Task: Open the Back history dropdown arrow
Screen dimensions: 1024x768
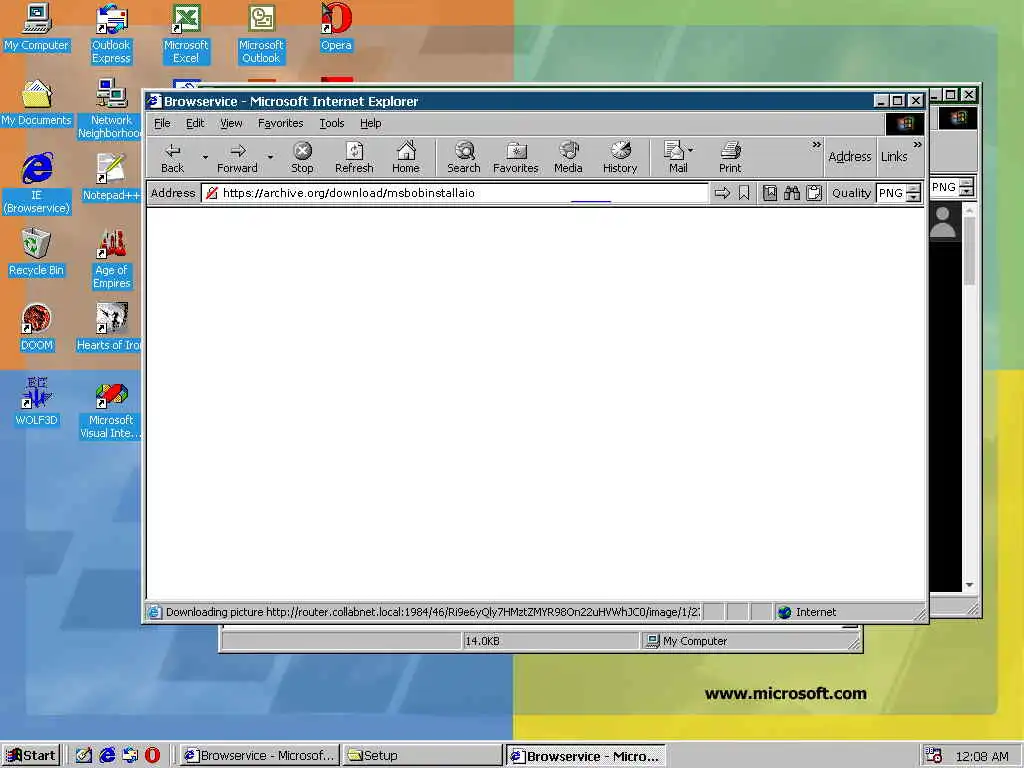Action: click(205, 157)
